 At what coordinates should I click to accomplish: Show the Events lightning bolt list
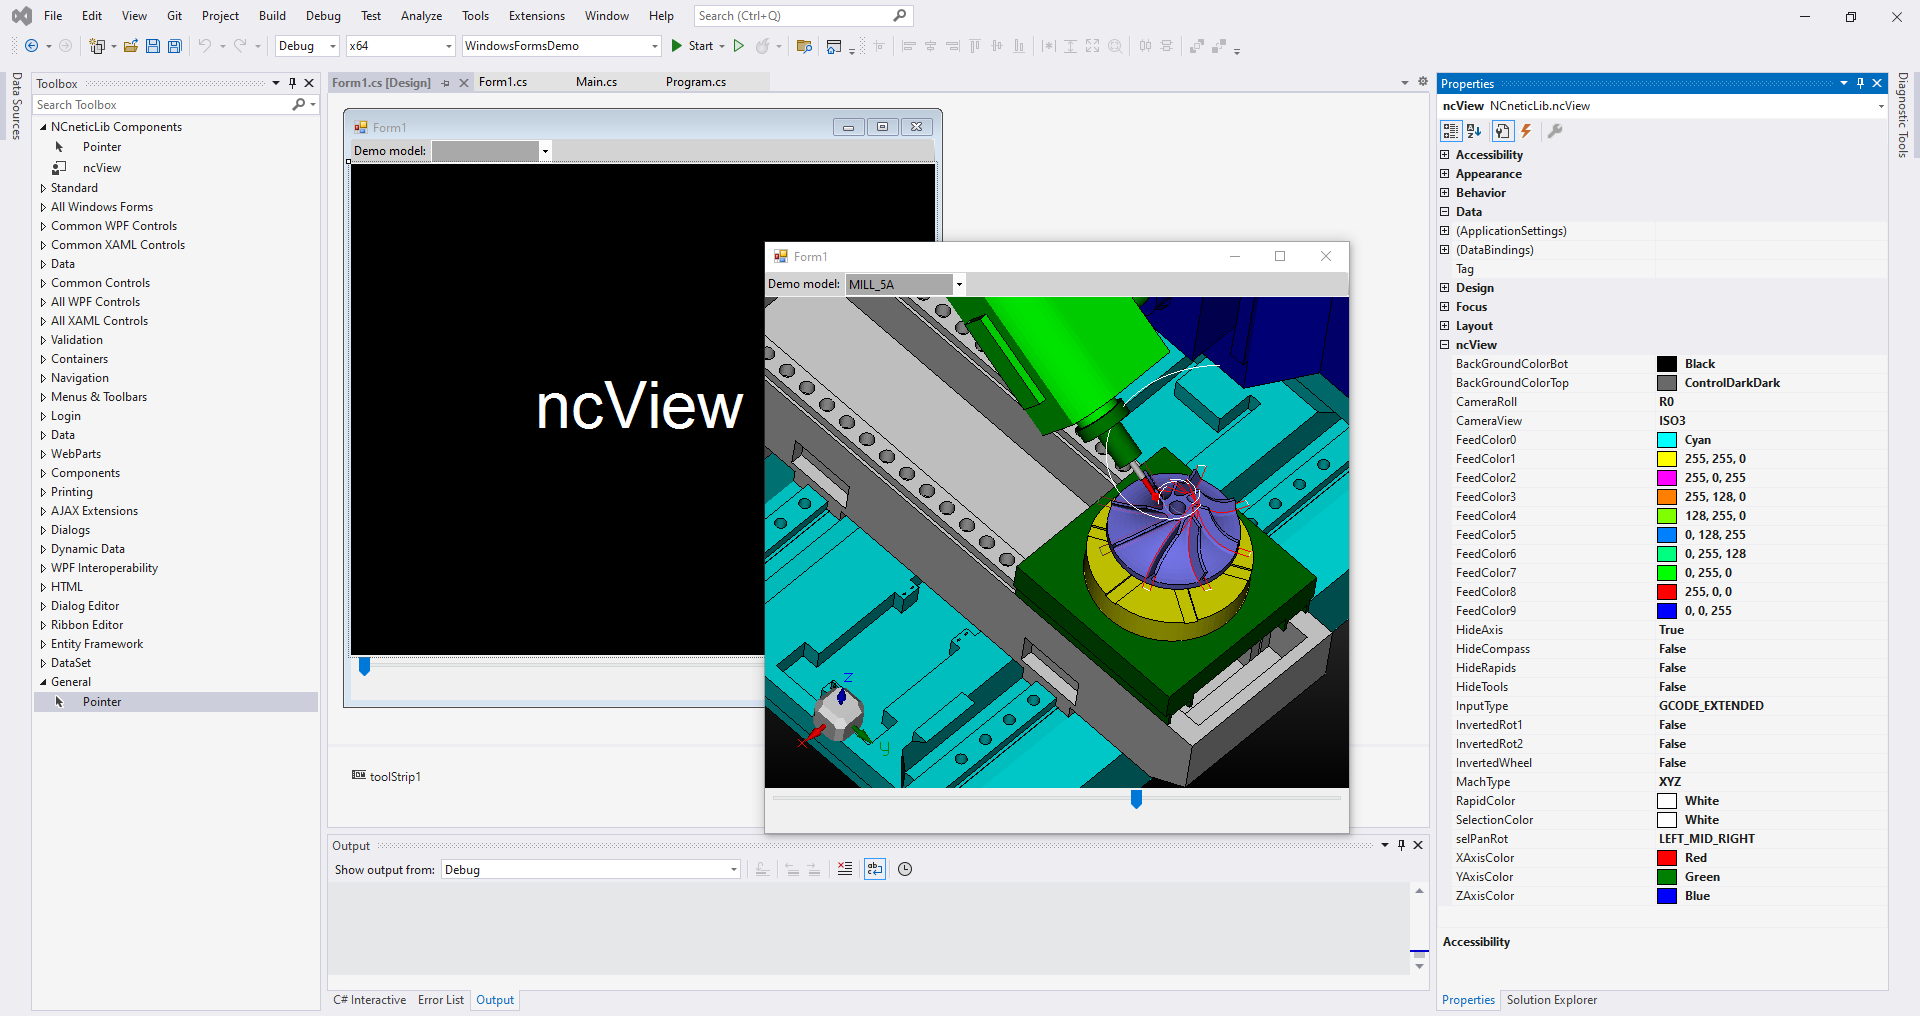pos(1526,131)
